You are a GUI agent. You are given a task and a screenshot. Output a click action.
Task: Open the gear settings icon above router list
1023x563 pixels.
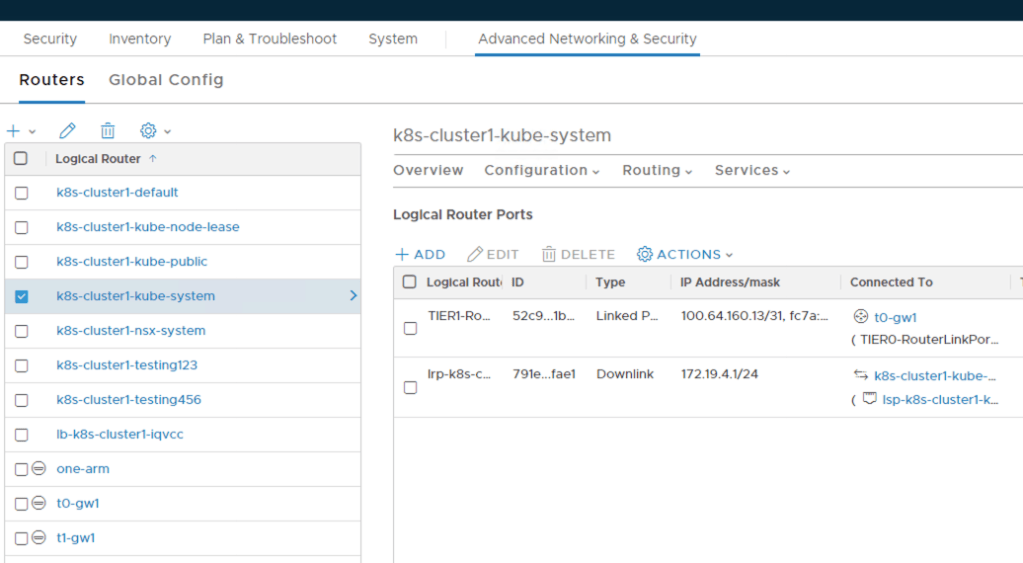[x=149, y=131]
